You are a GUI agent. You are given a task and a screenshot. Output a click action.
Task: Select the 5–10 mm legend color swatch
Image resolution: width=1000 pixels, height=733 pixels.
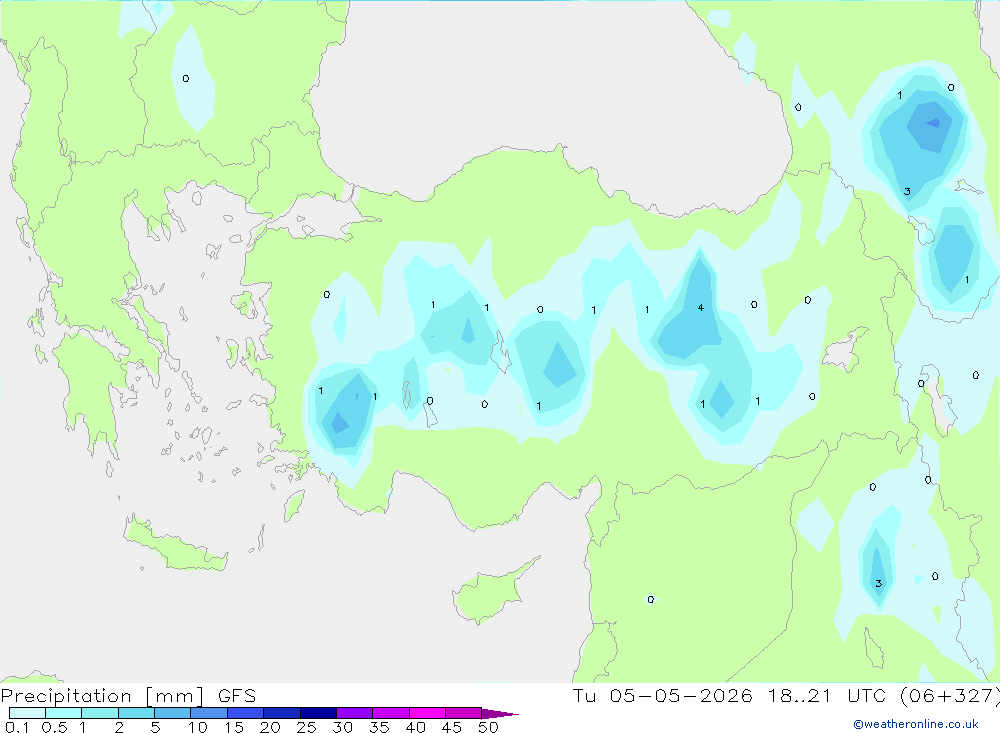[172, 713]
